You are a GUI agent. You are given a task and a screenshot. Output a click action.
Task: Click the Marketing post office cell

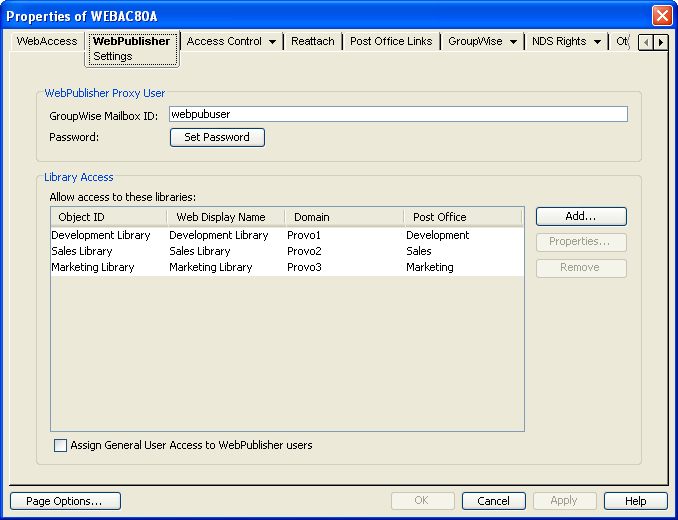(430, 267)
